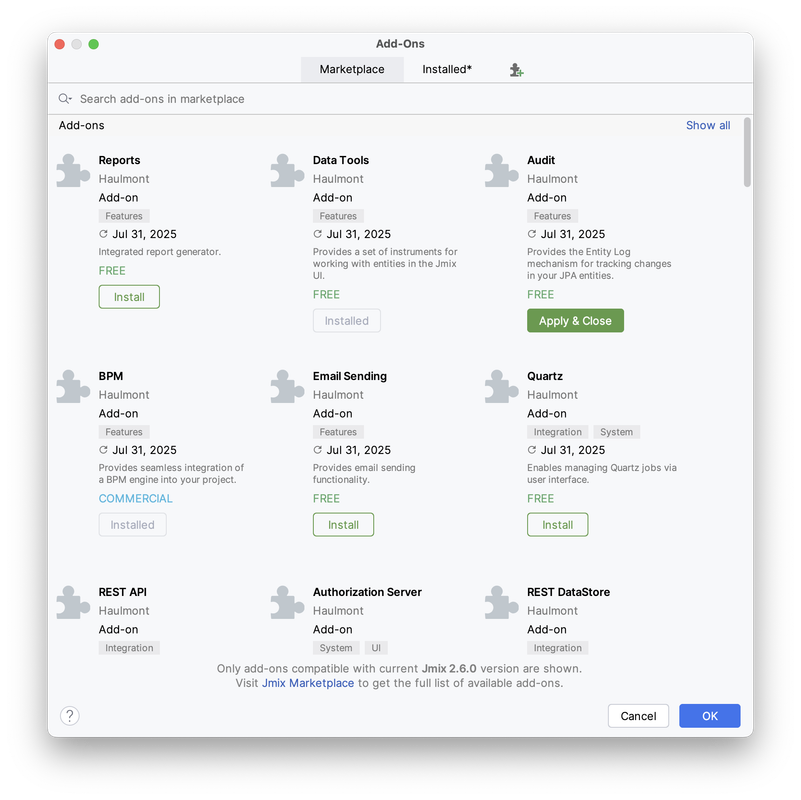Open the Audit add-on title
Screen dimensions: 801x800
pyautogui.click(x=541, y=160)
